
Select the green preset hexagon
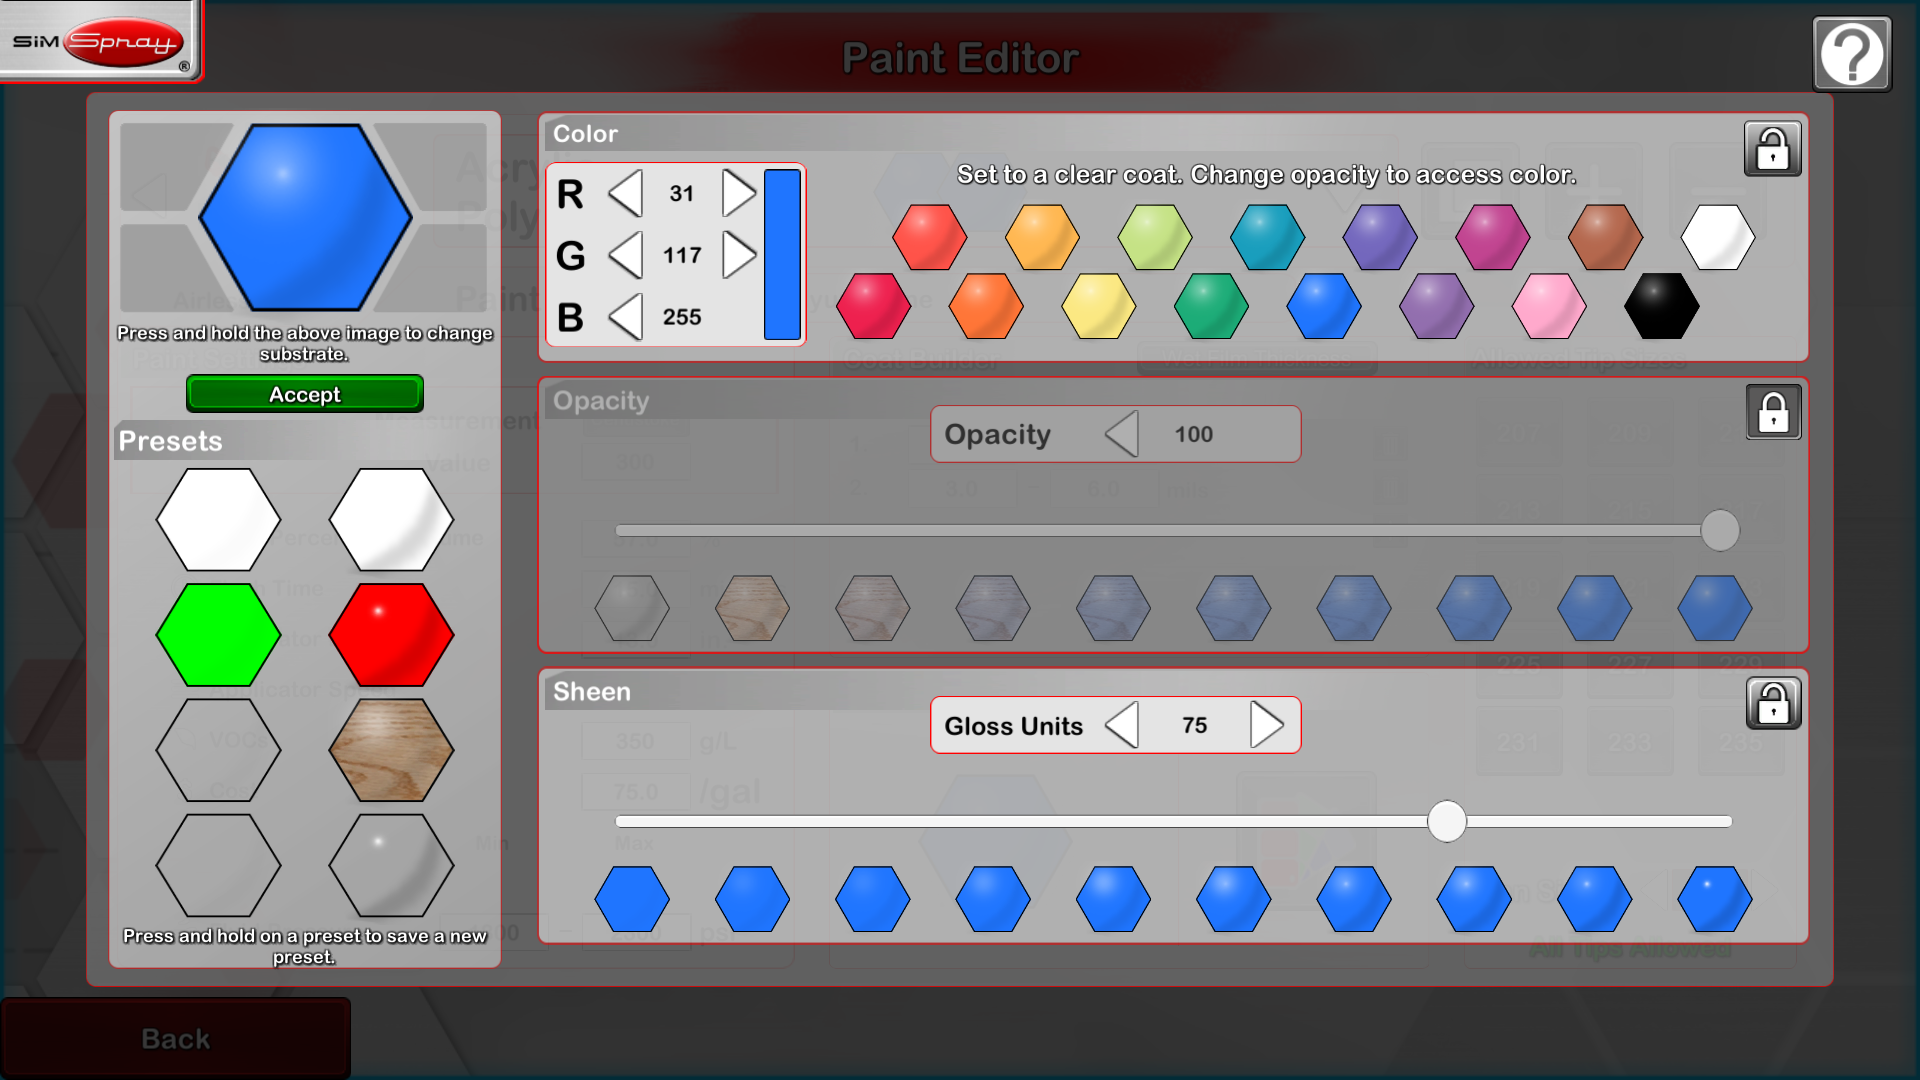point(218,635)
